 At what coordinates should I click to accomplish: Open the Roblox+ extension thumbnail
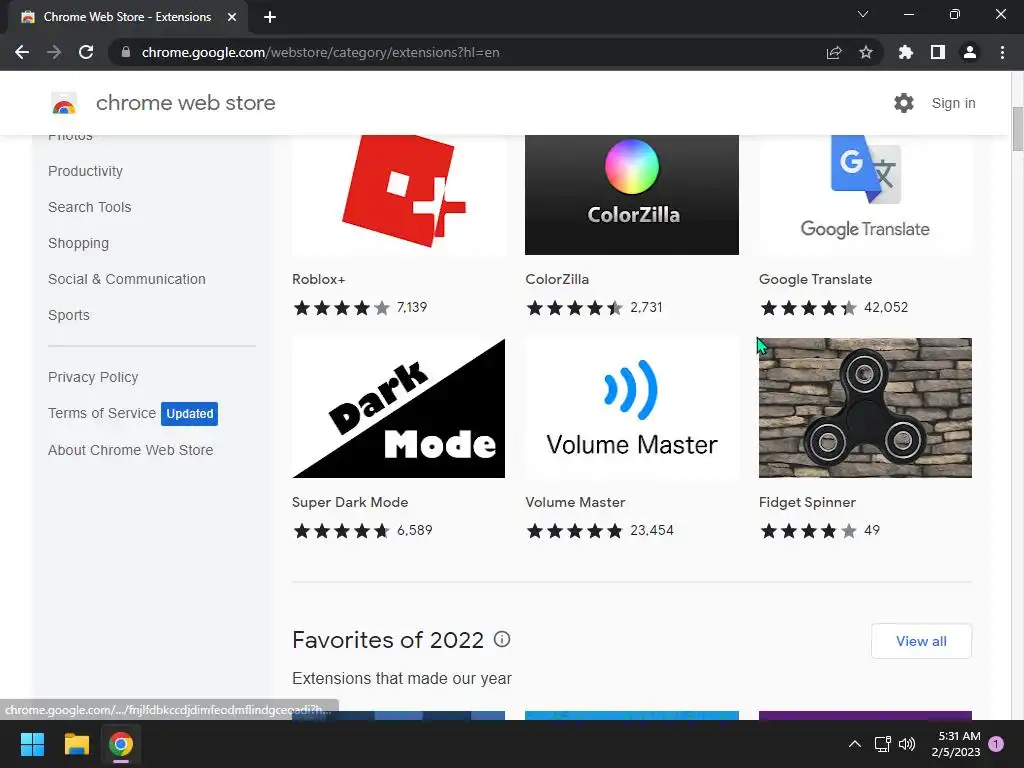coord(398,195)
